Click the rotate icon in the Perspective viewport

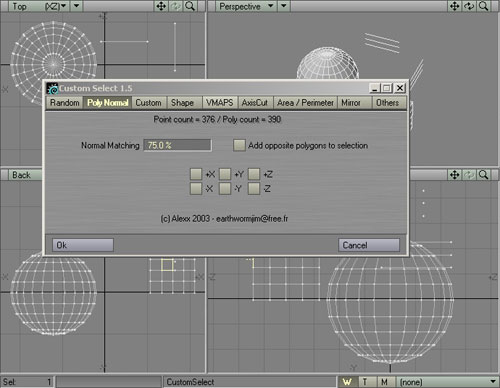pyautogui.click(x=469, y=6)
